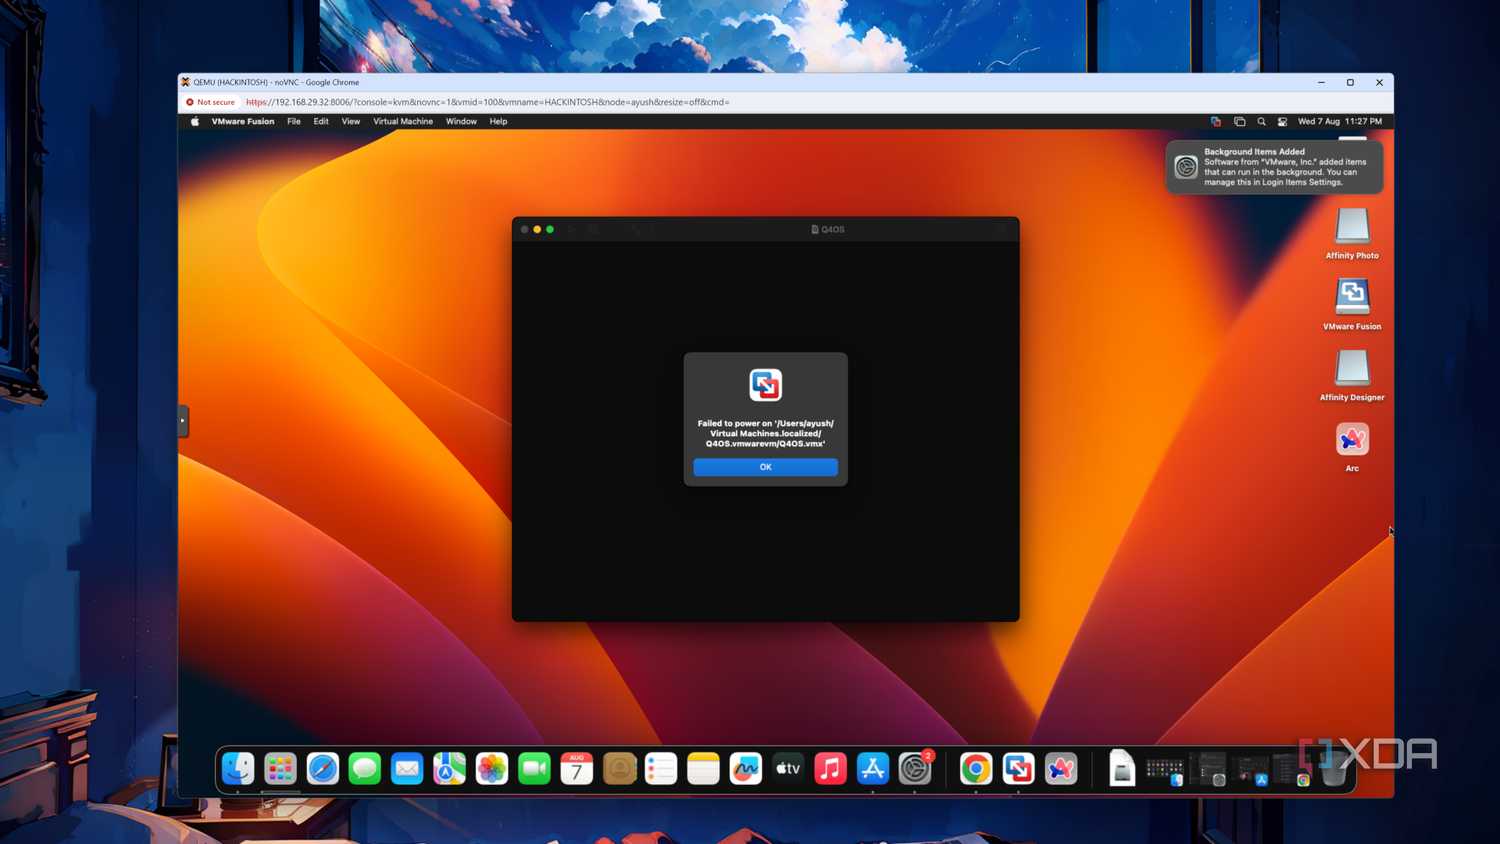Open Launchpad from the Dock
The width and height of the screenshot is (1500, 844).
(280, 768)
